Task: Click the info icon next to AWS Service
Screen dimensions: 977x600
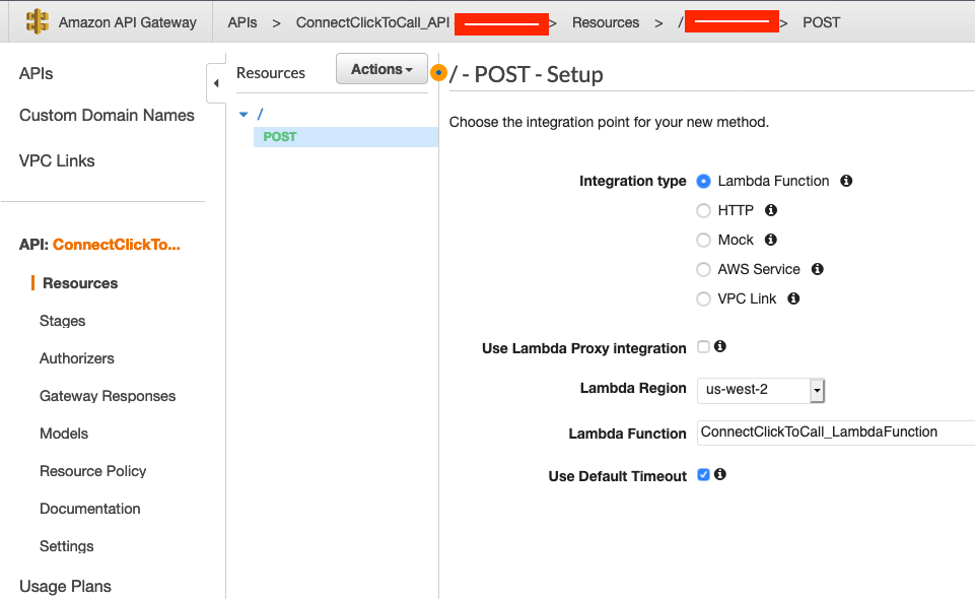Action: pos(816,269)
